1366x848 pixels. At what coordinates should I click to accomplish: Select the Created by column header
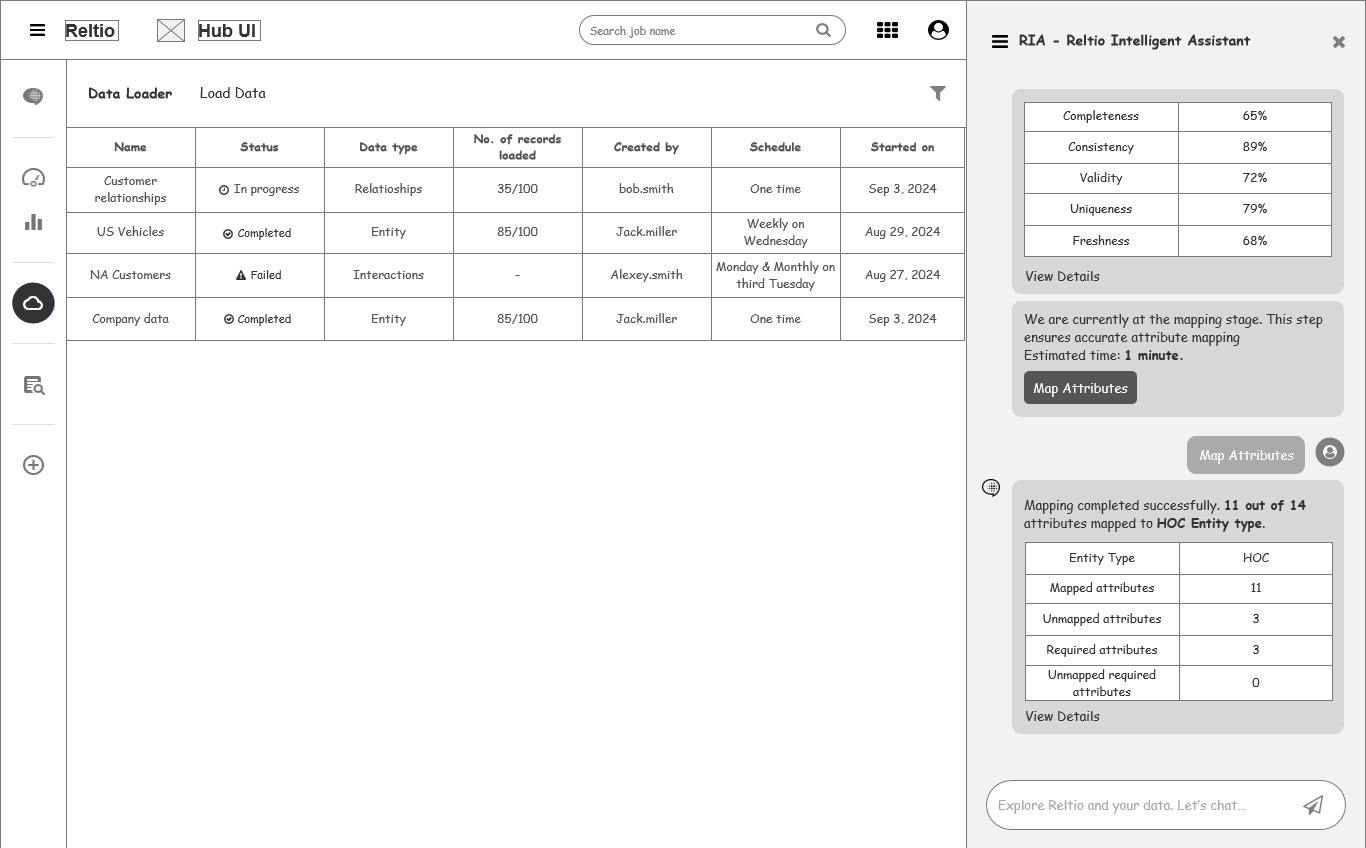646,147
